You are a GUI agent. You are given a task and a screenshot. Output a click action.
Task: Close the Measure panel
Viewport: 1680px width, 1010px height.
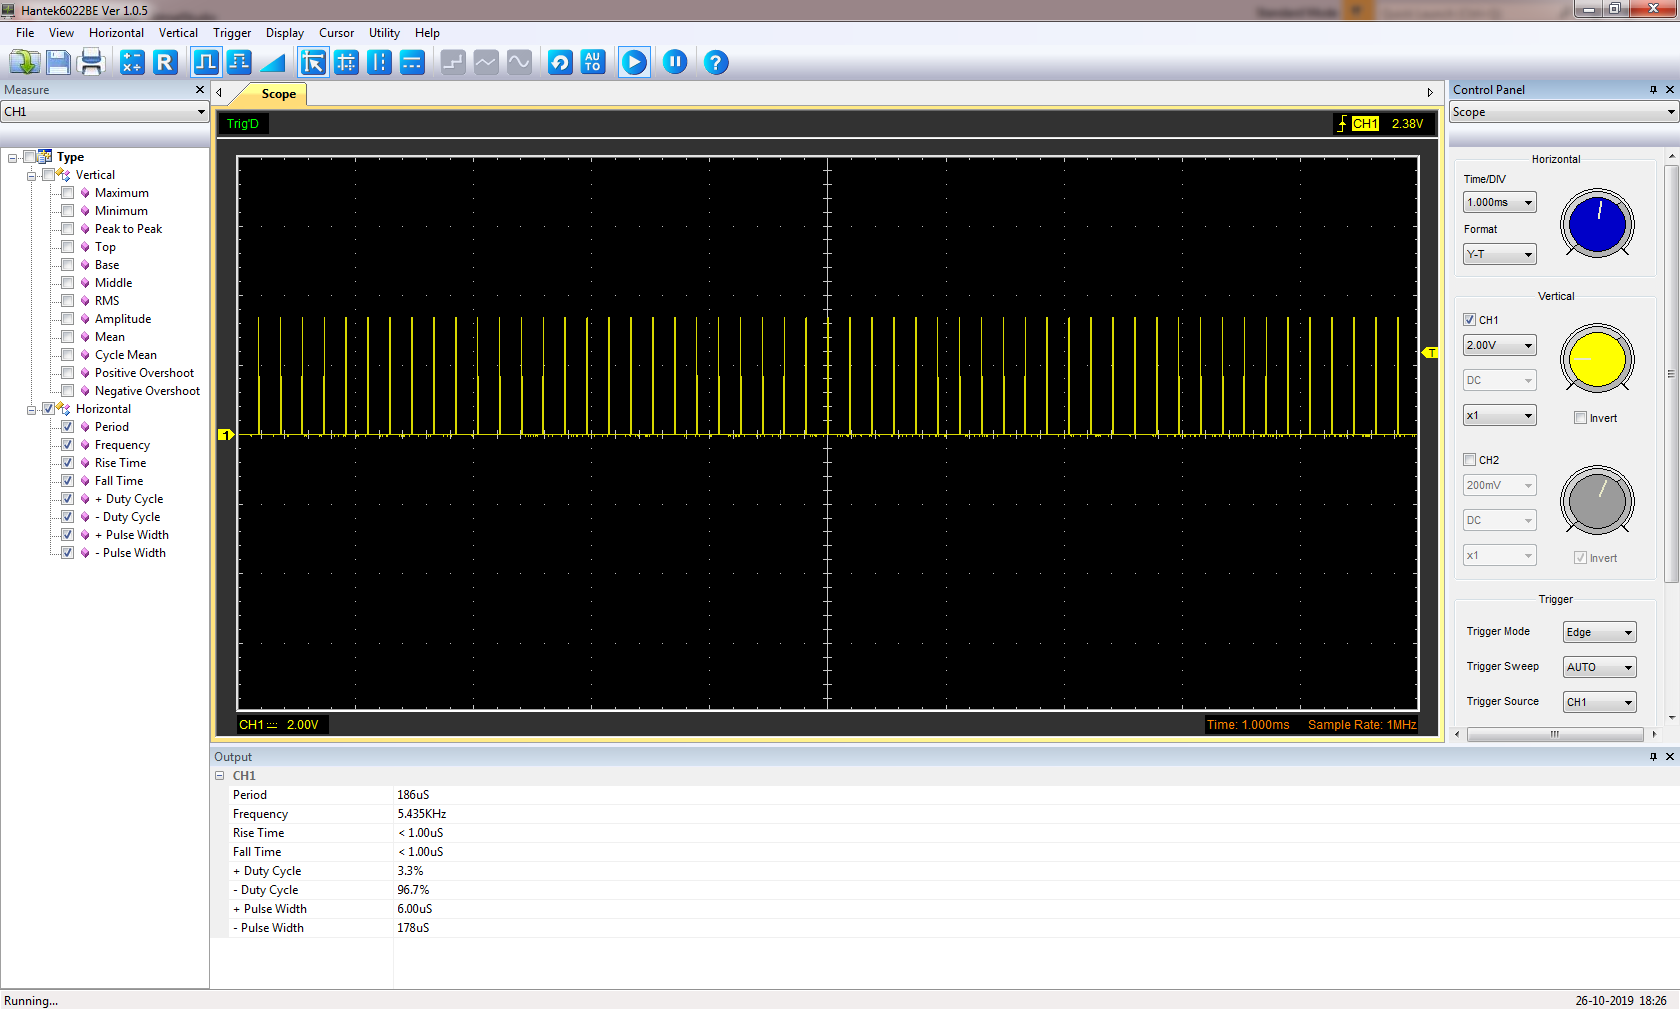click(x=200, y=90)
